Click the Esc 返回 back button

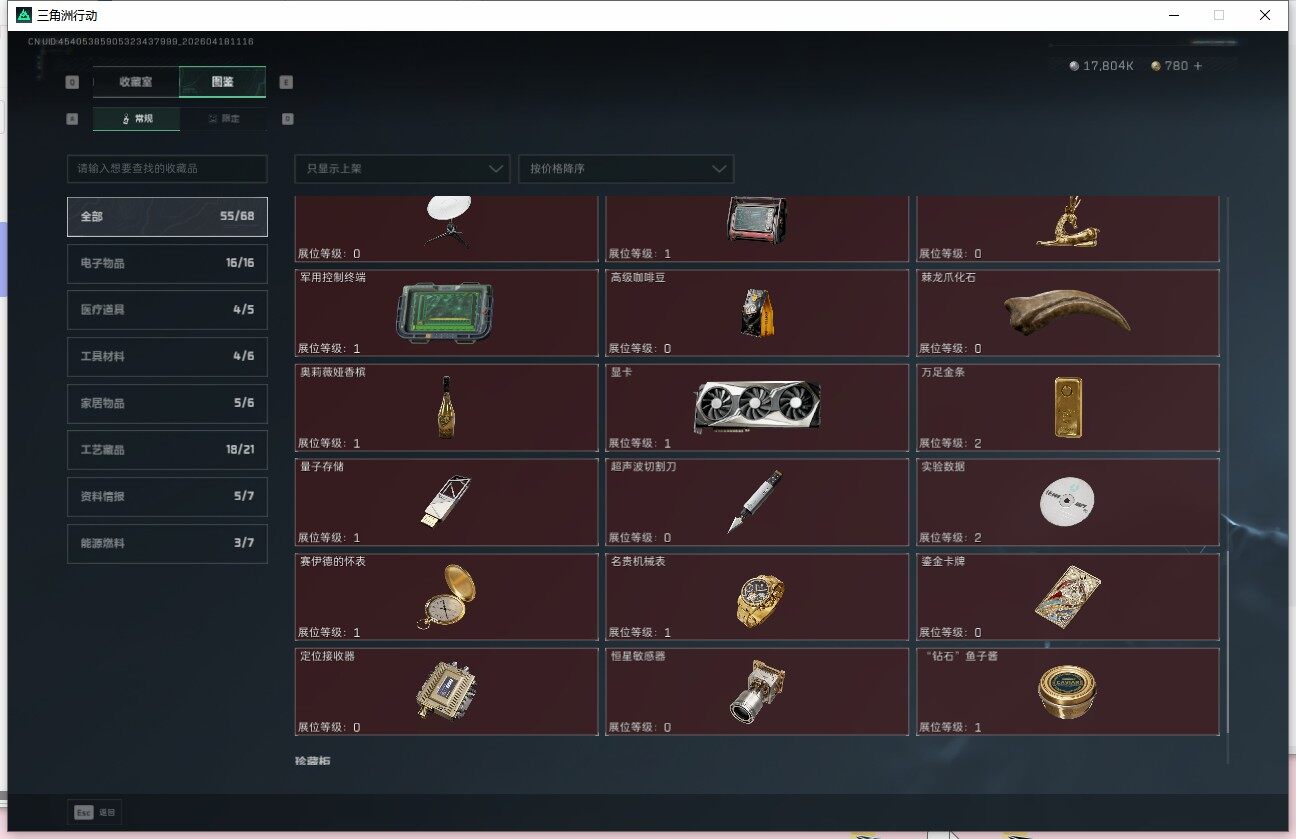(x=95, y=812)
